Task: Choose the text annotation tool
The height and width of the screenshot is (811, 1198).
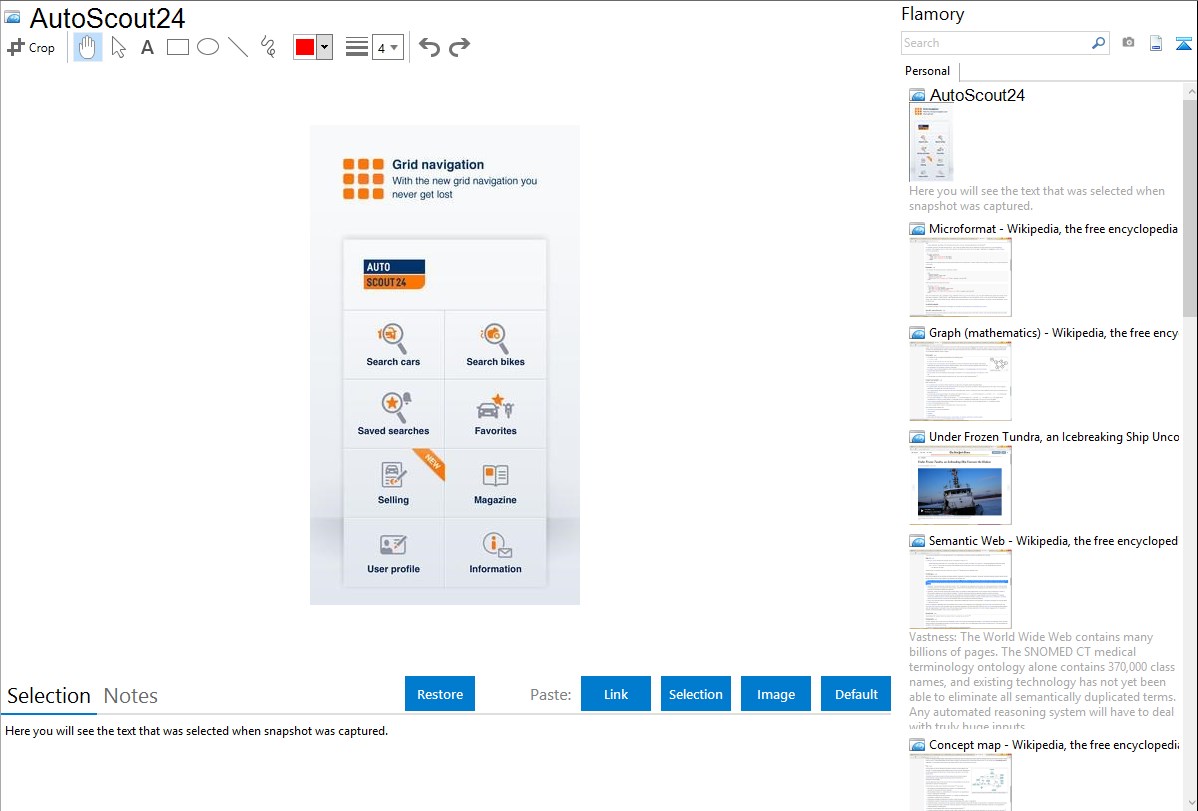Action: pos(147,47)
